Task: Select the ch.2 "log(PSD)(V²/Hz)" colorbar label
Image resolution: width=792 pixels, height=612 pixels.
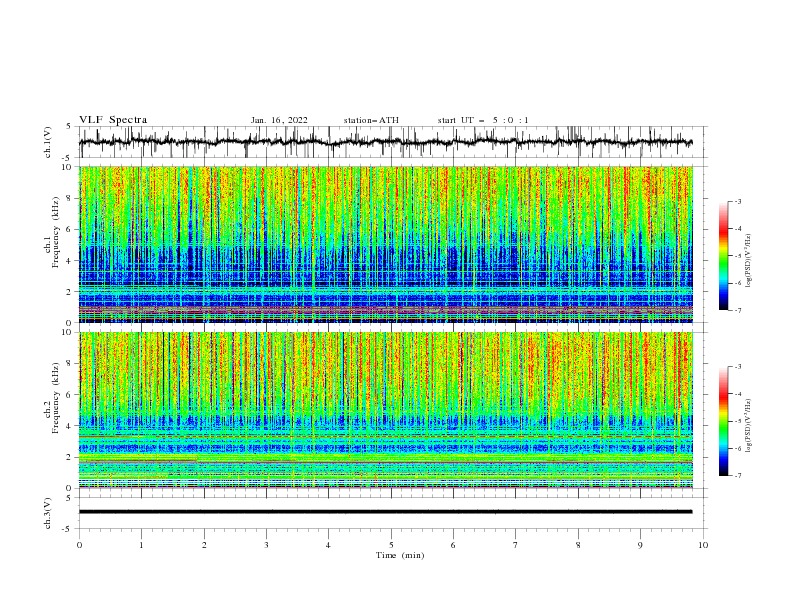Action: [748, 426]
